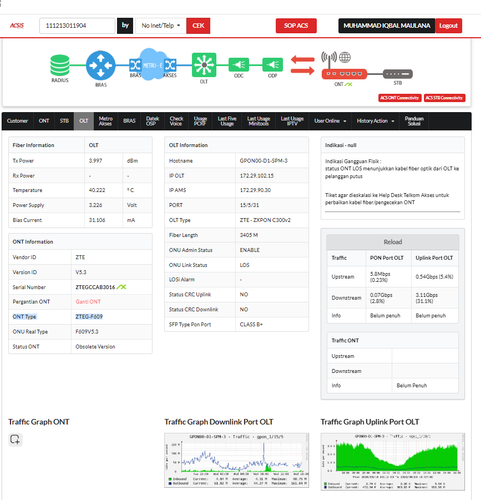The height and width of the screenshot is (500, 481).
Task: Open the Metro Akses tab
Action: (105, 121)
